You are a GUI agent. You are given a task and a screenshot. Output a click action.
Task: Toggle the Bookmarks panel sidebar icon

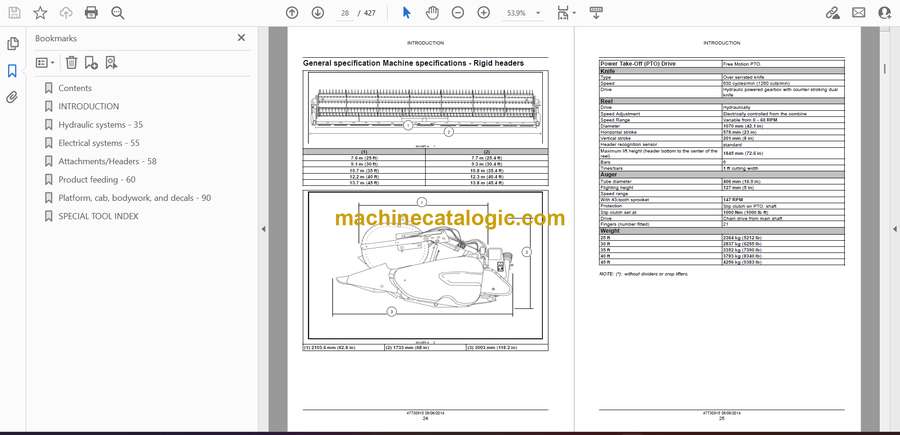click(13, 71)
